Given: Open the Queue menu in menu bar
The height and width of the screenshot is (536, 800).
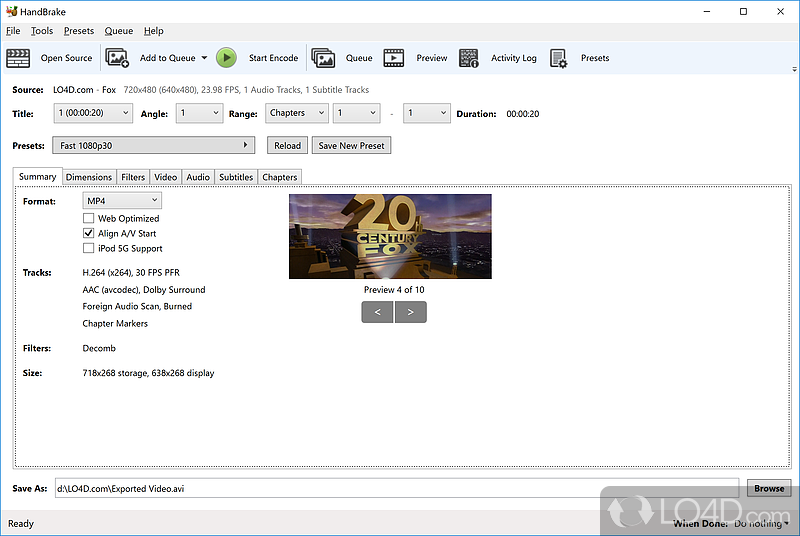Looking at the screenshot, I should click(119, 31).
